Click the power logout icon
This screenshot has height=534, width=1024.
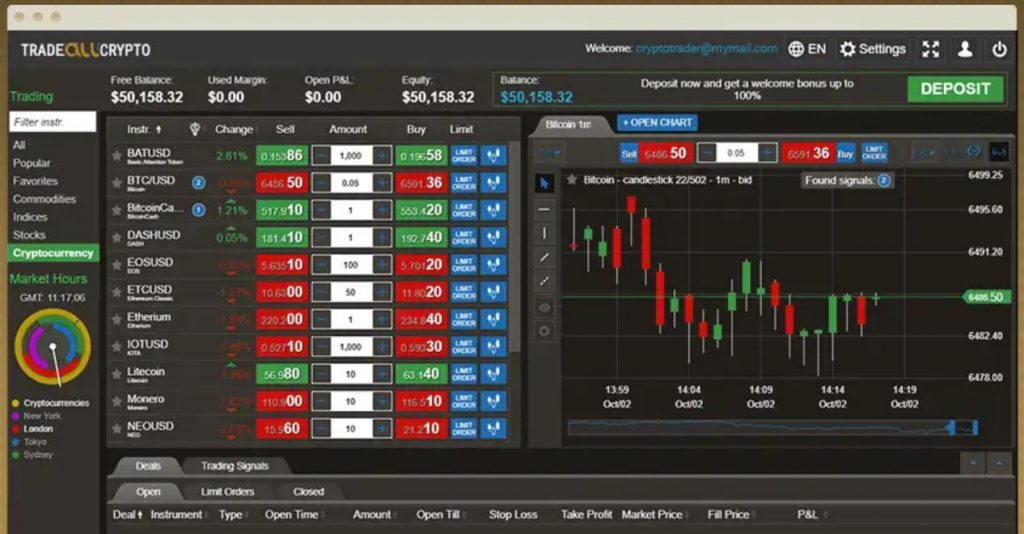(999, 49)
